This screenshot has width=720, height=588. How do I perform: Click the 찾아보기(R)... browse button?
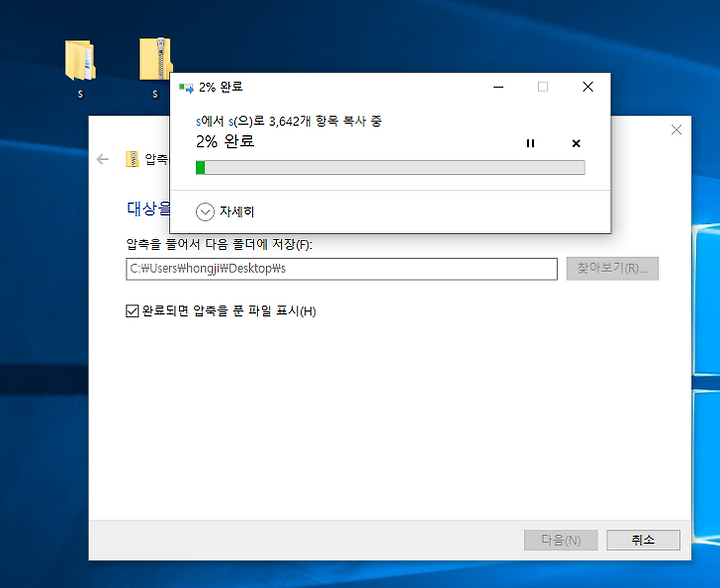[x=612, y=269]
